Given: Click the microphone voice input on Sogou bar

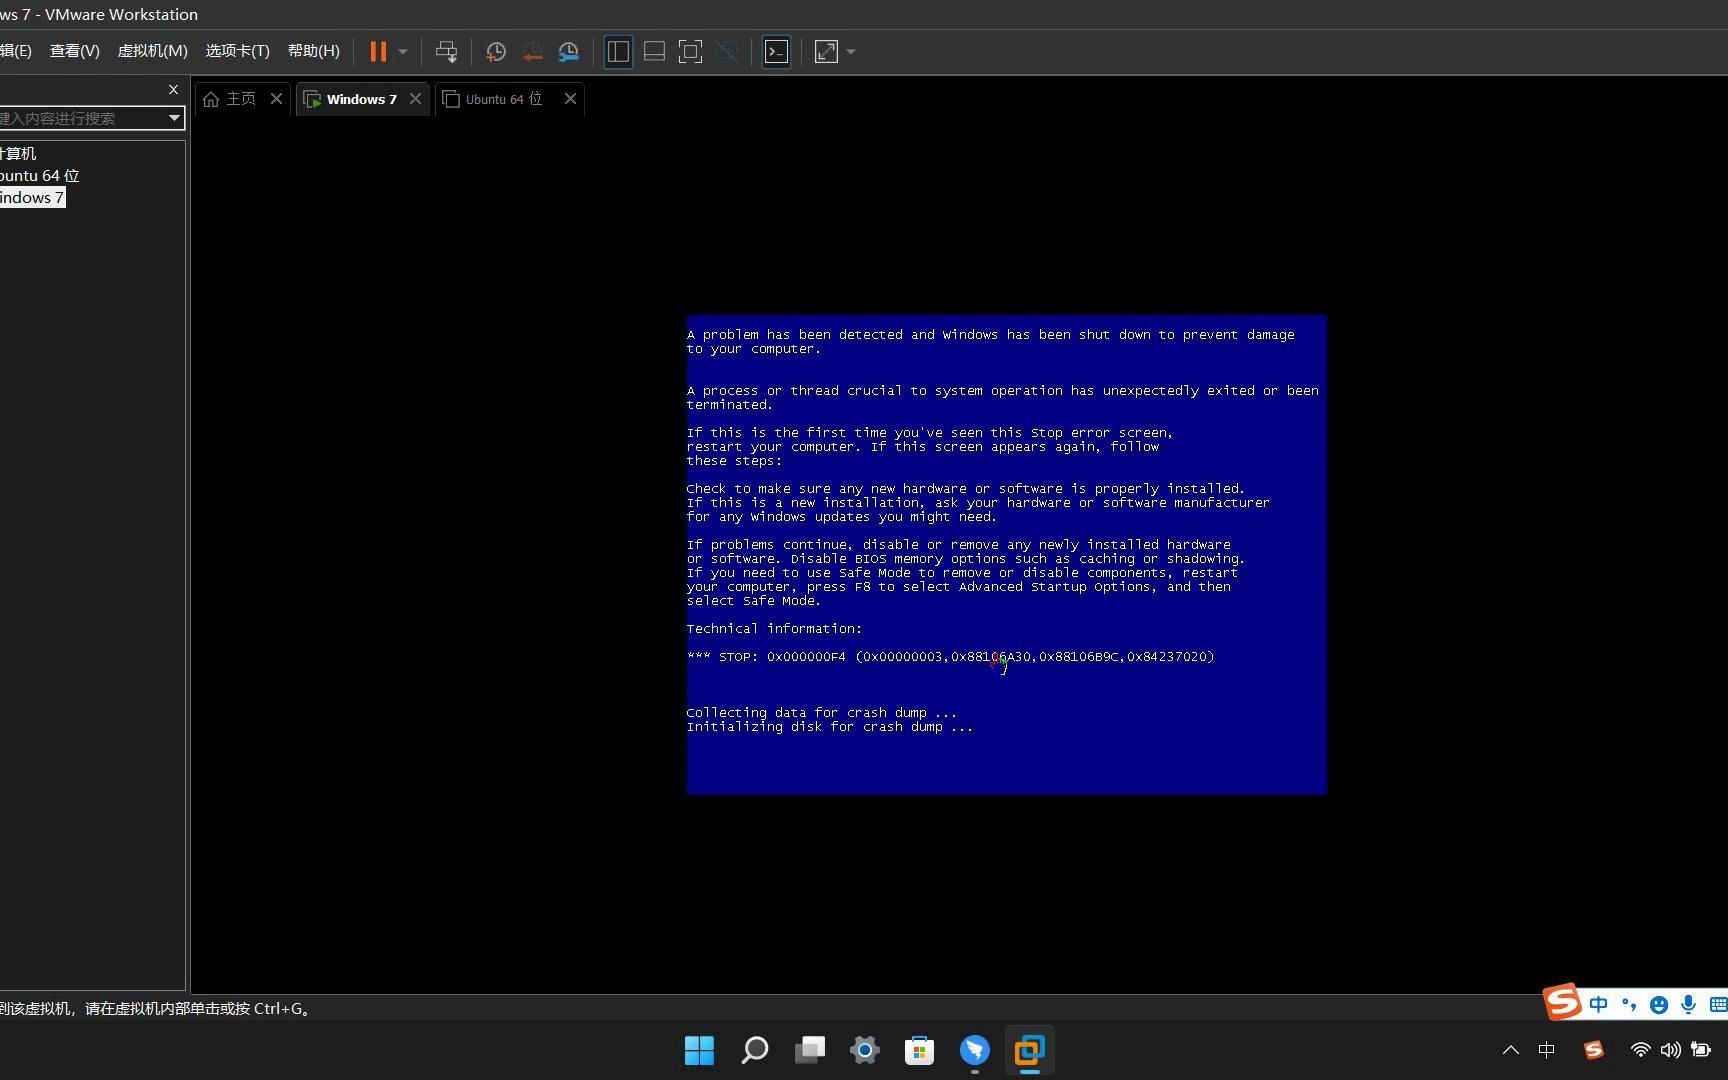Looking at the screenshot, I should click(x=1689, y=1005).
